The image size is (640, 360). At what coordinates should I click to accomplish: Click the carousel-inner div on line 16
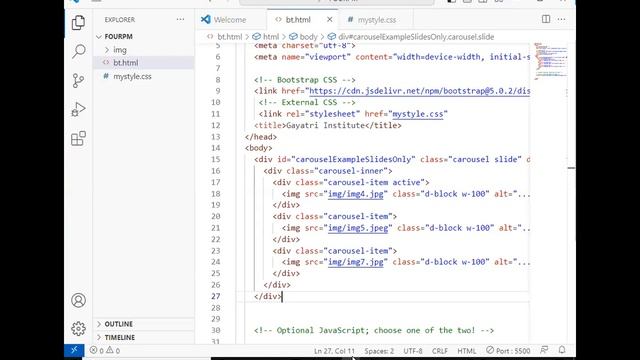328,171
